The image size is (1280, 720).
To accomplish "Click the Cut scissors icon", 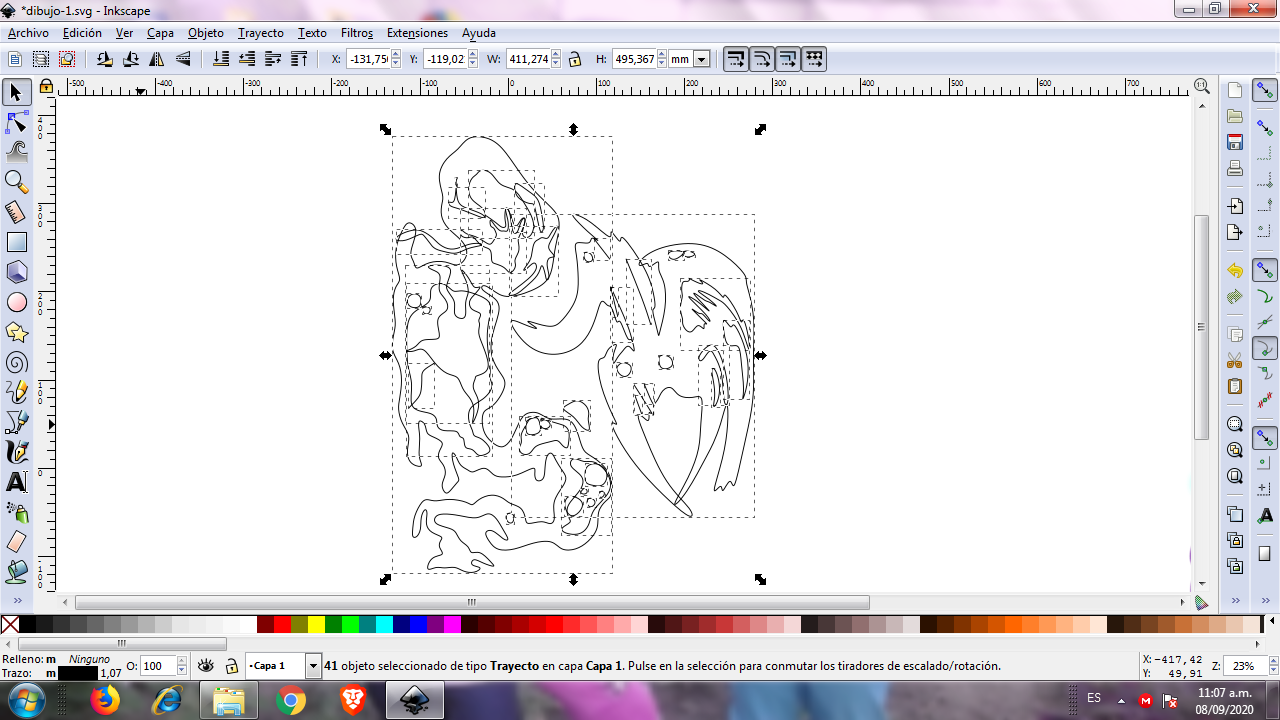I will (1235, 360).
